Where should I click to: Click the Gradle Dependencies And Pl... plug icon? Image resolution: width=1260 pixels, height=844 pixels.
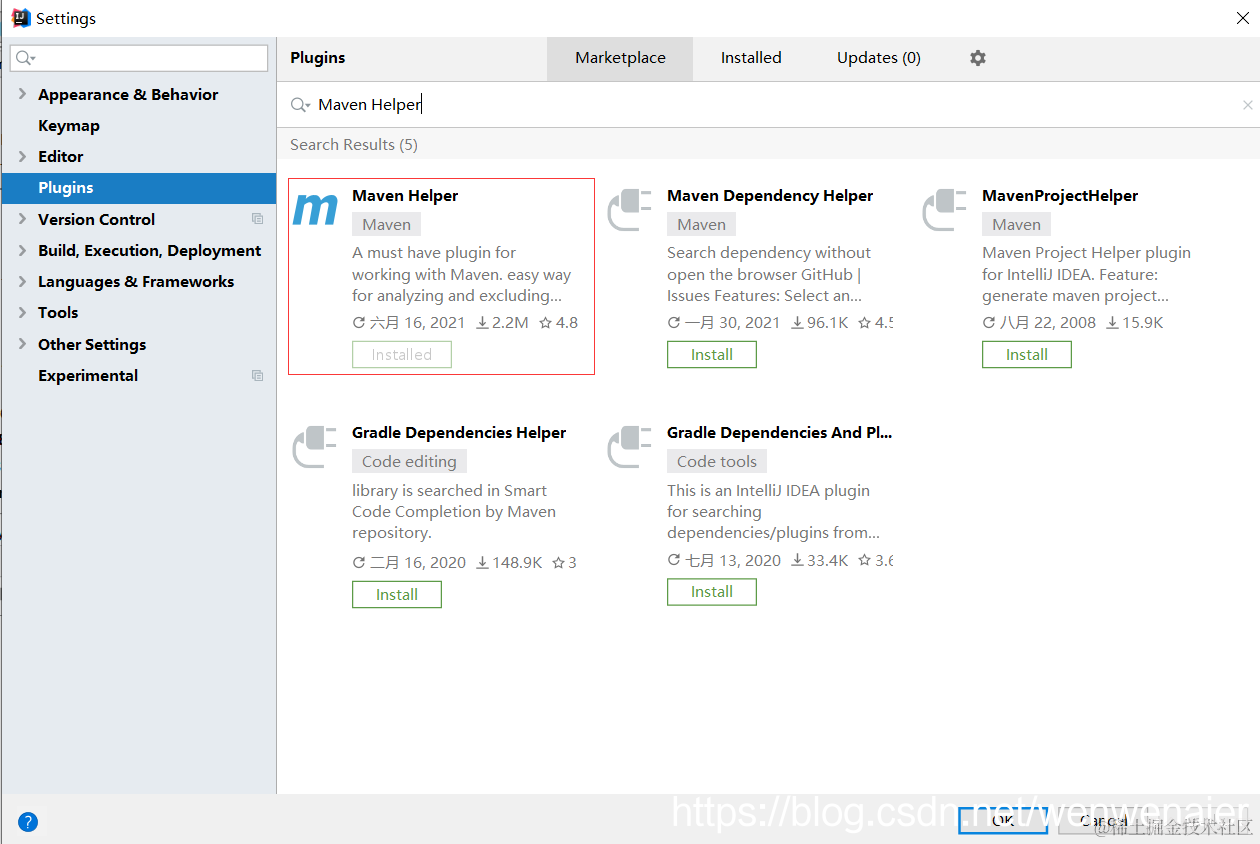tap(630, 447)
